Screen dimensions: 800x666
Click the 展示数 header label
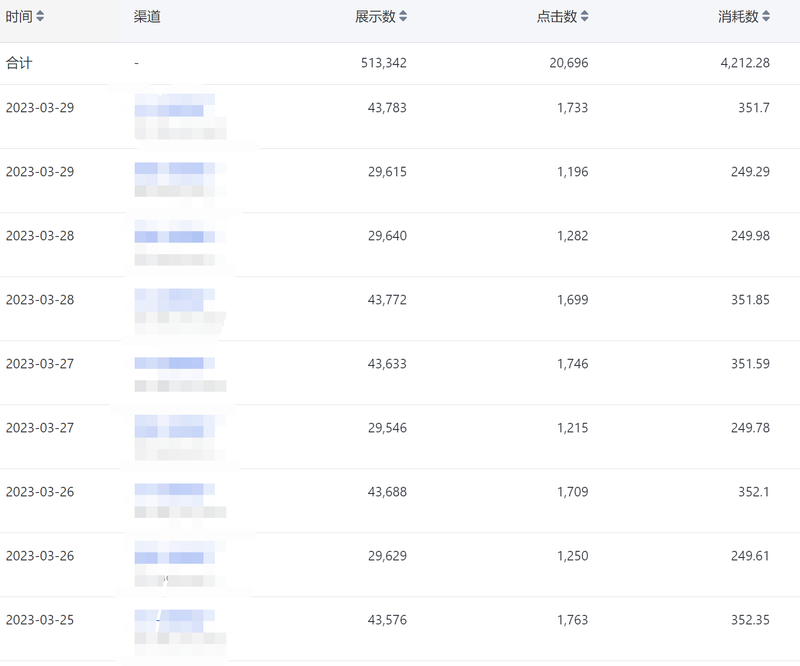point(376,16)
